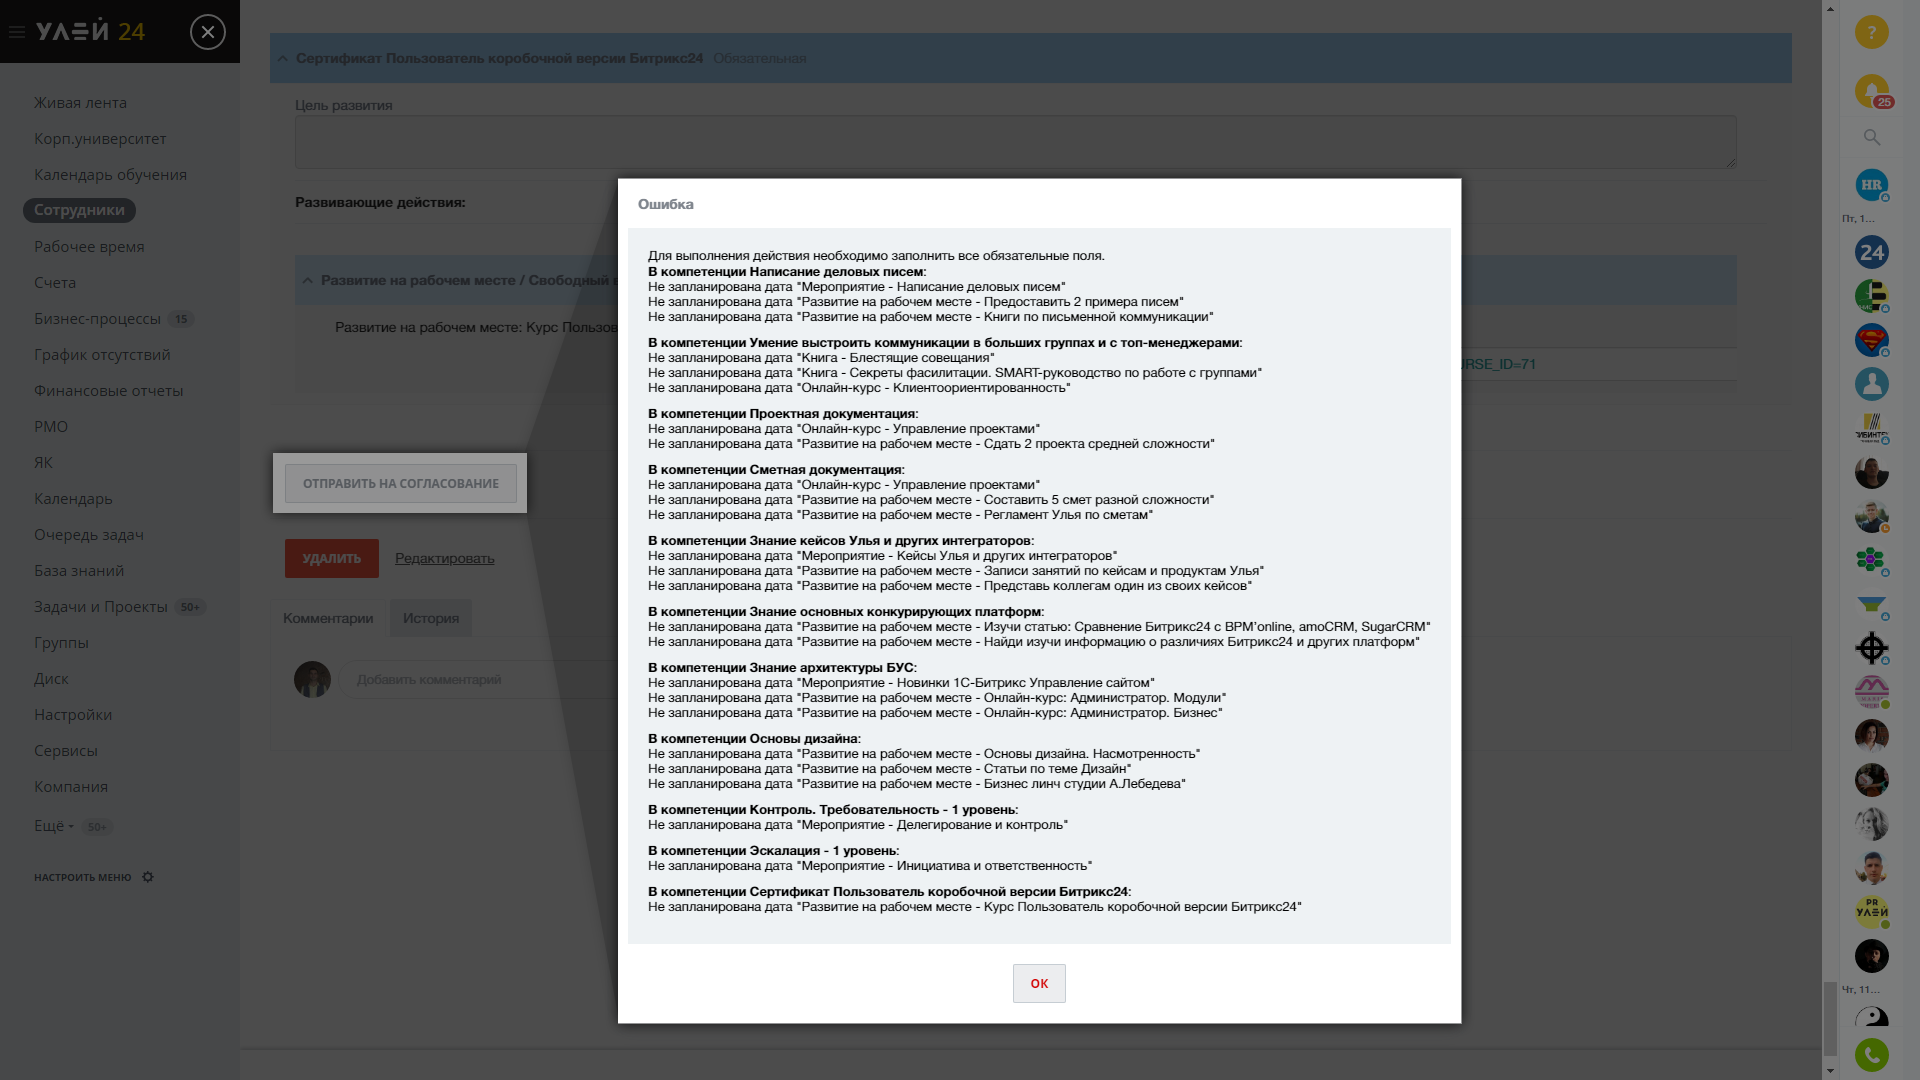Click the scroll up arrow of page scrollbar
The image size is (1920, 1080).
tap(1830, 8)
